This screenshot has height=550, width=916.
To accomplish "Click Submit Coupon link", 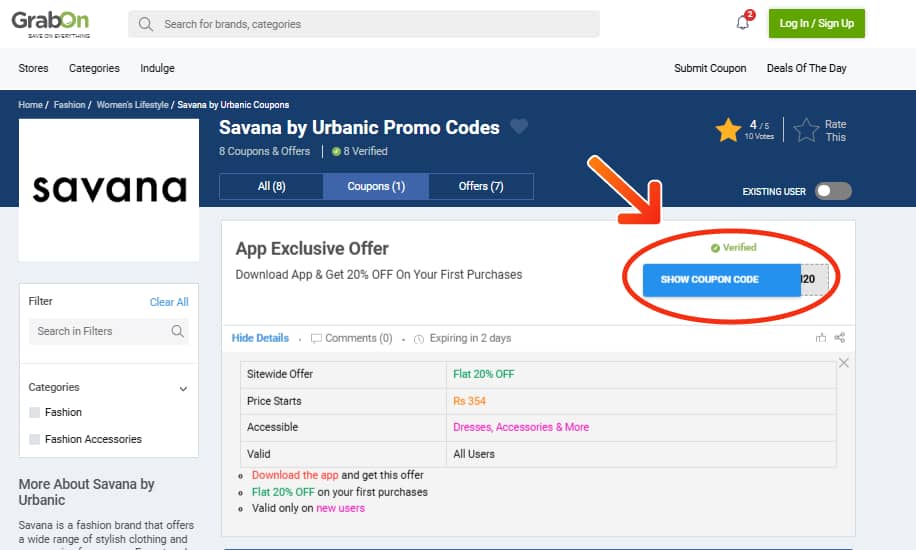I will click(710, 68).
